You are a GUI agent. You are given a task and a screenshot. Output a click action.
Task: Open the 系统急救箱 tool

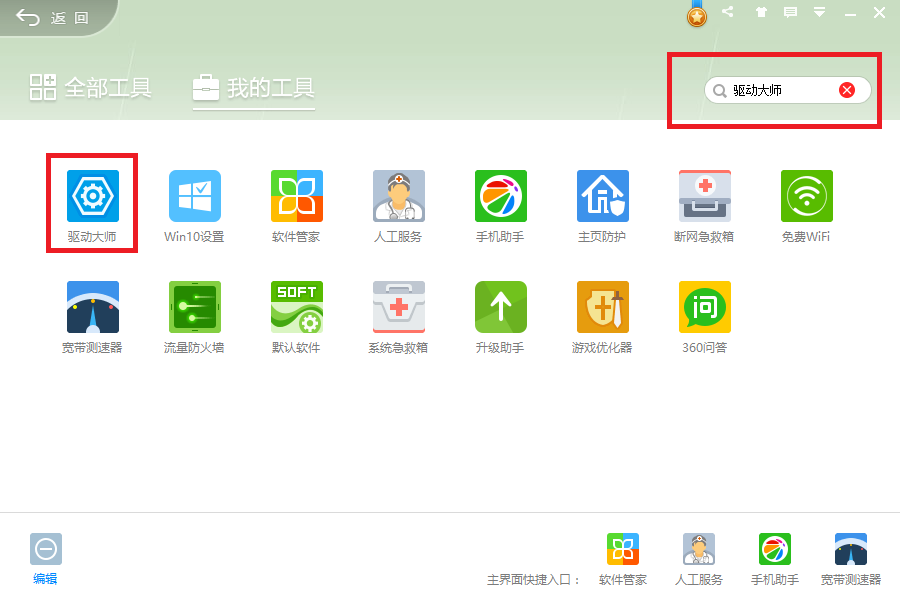399,307
